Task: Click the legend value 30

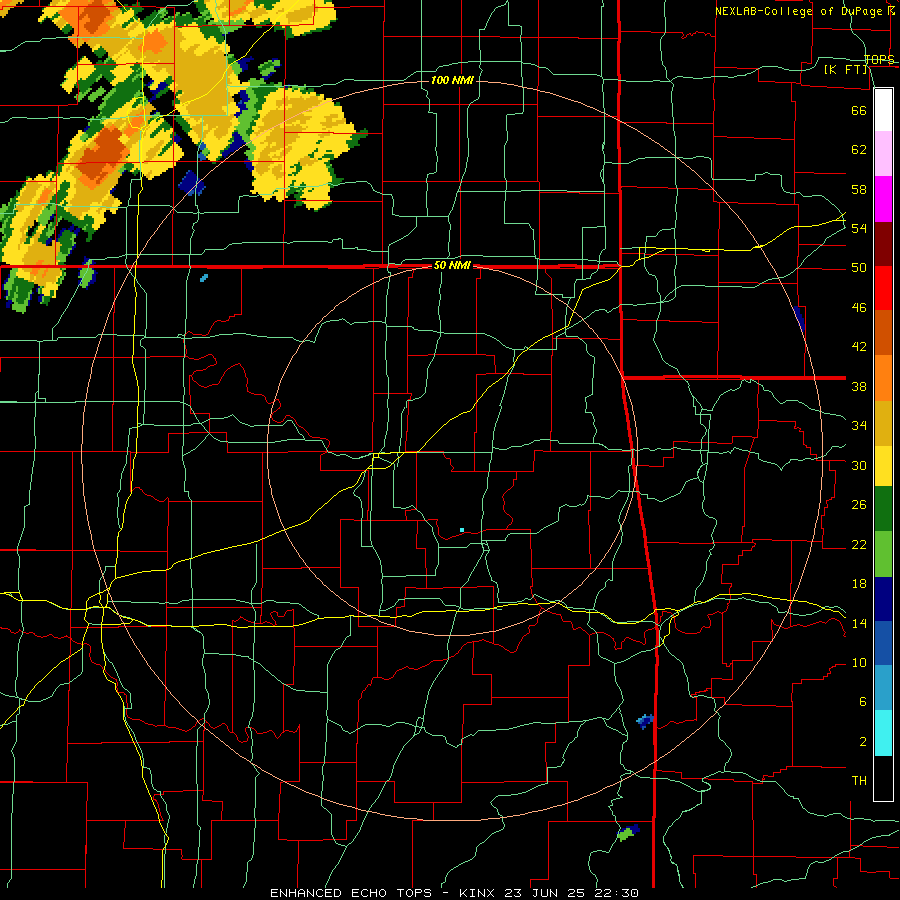Action: [859, 465]
